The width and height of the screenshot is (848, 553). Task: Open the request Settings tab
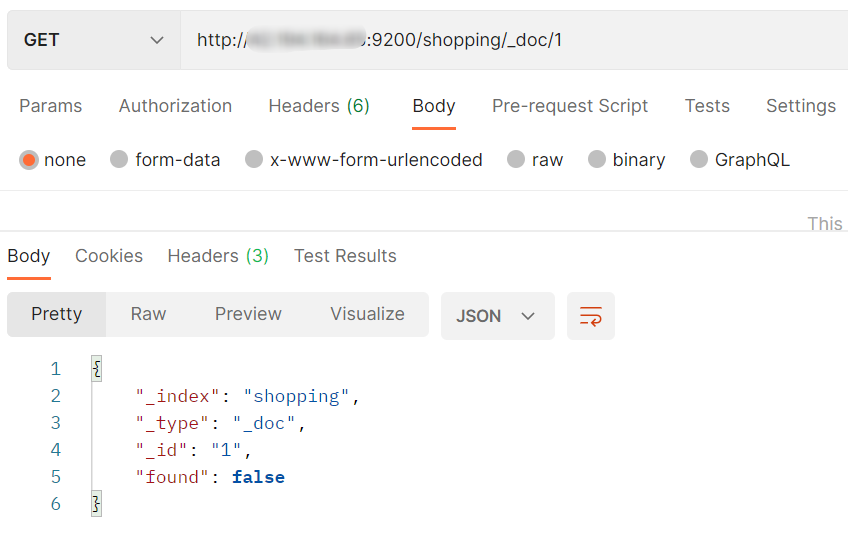(x=800, y=106)
